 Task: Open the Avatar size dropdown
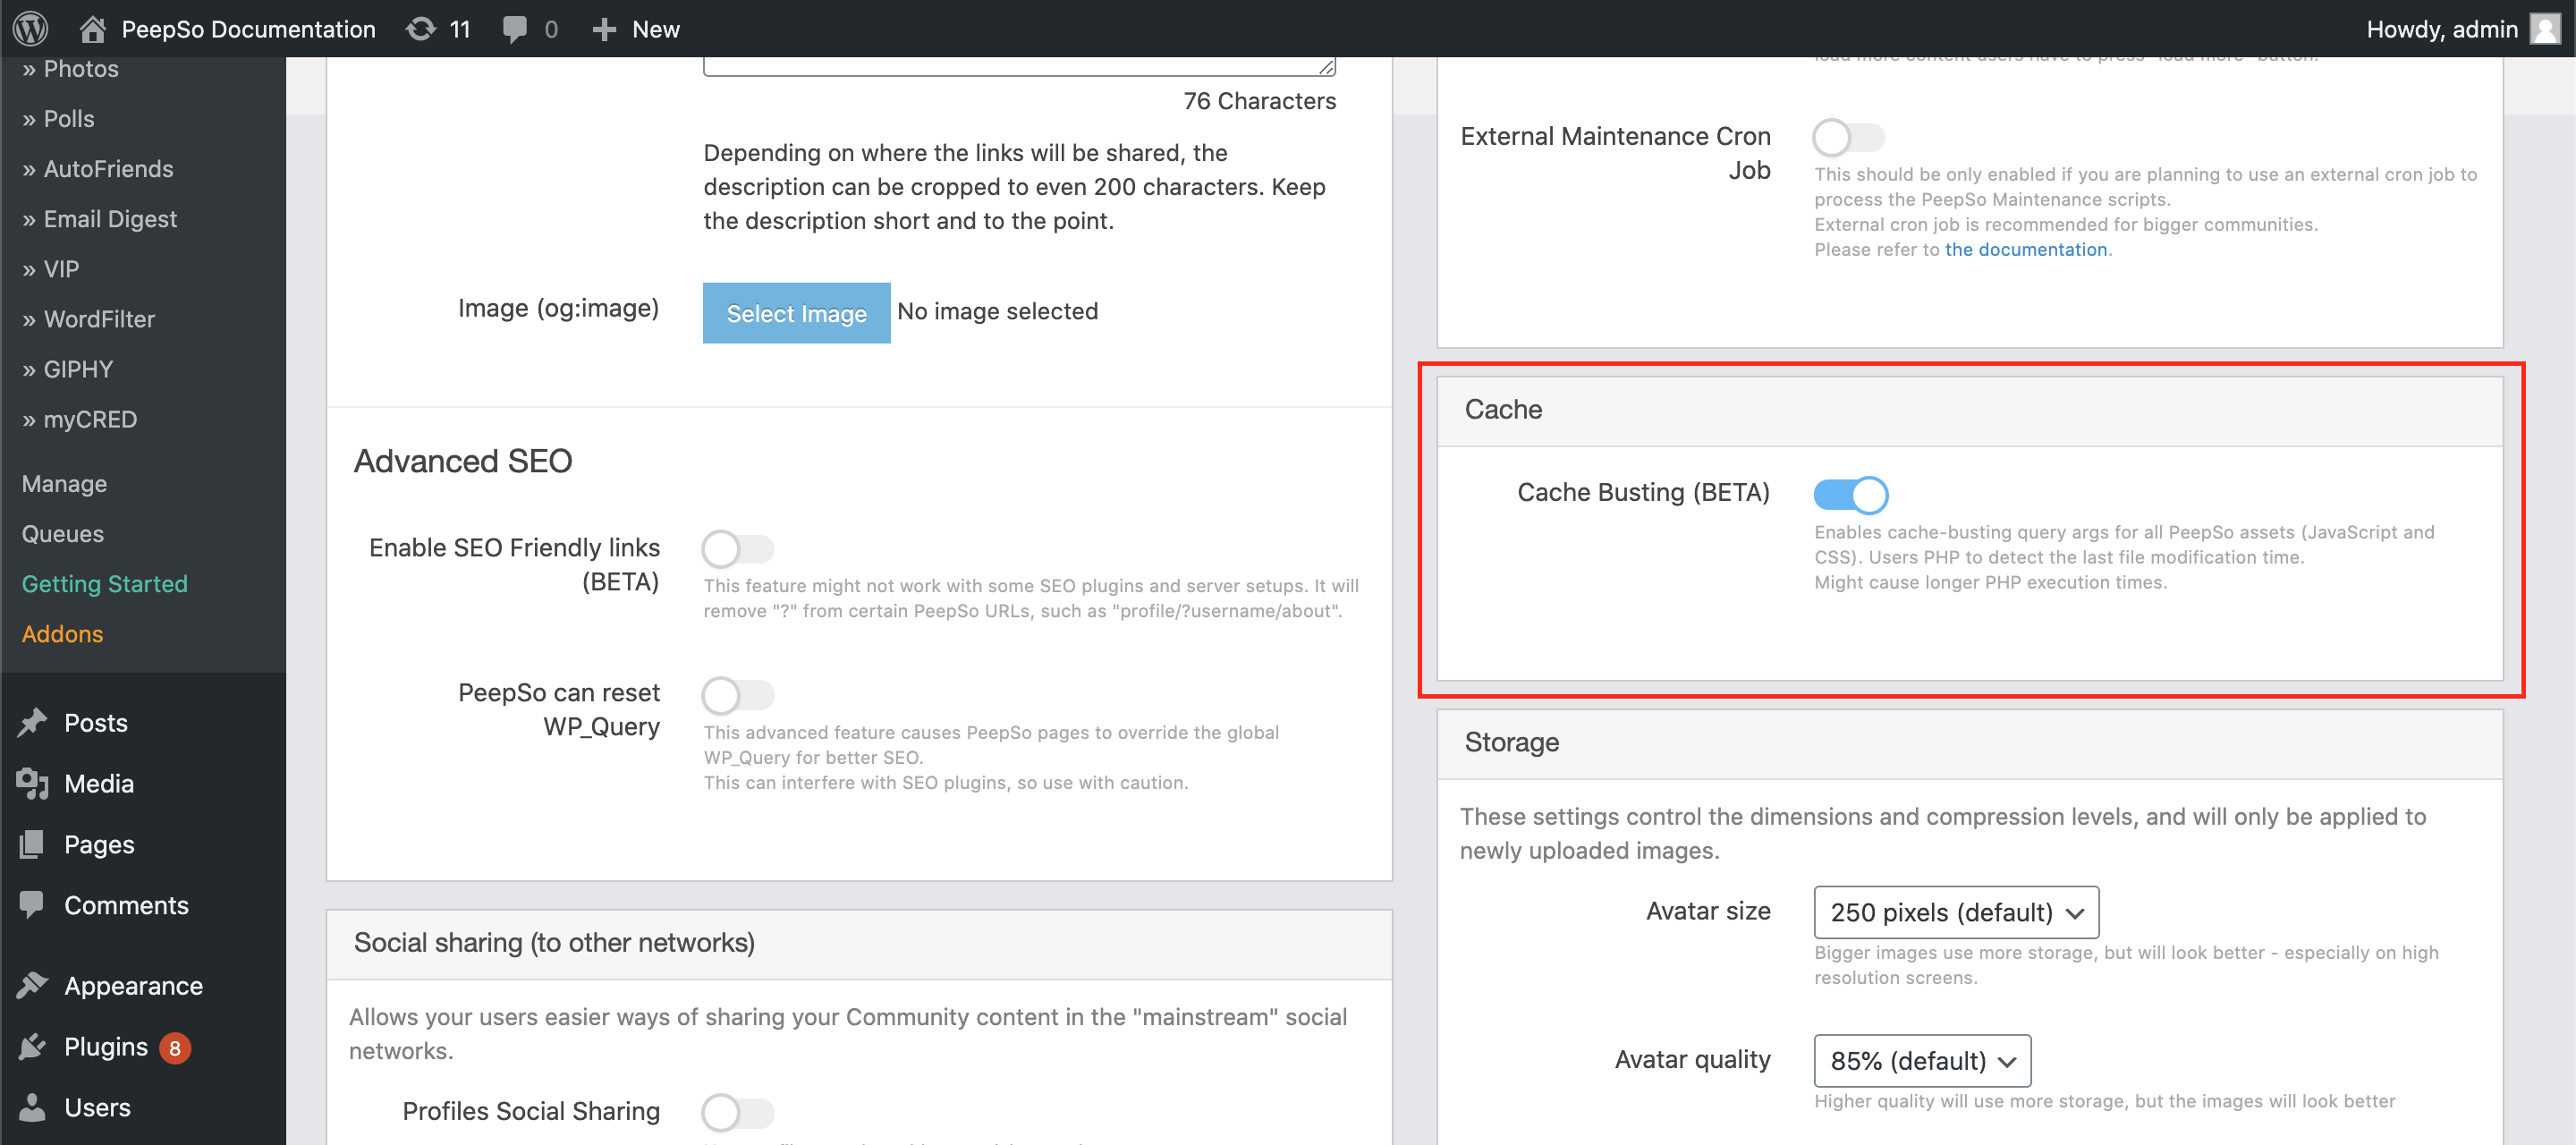click(x=1956, y=912)
